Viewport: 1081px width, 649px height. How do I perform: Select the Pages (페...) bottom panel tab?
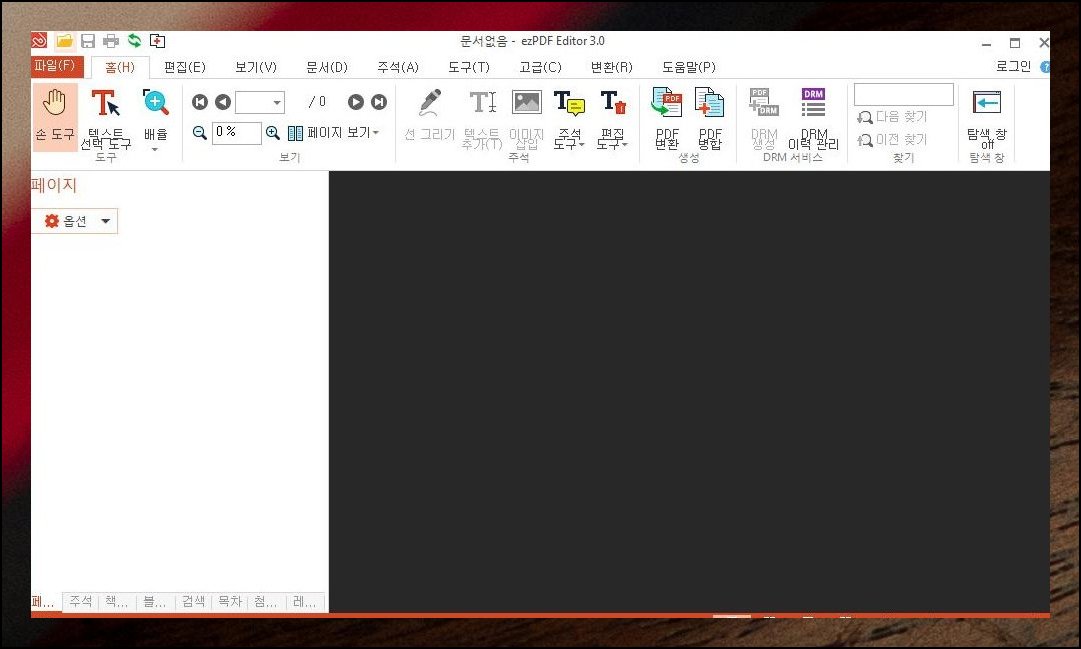43,602
